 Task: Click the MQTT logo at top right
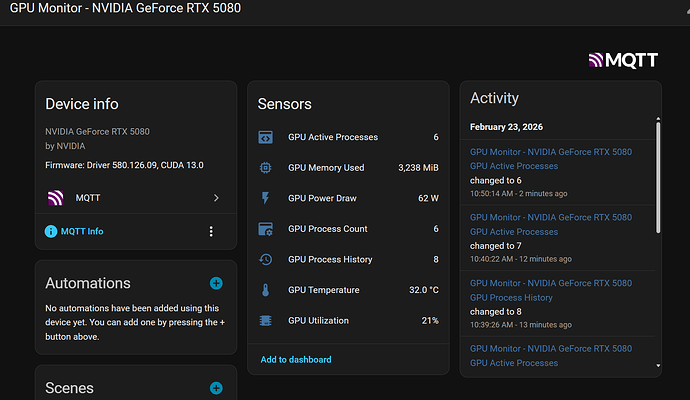coord(623,60)
